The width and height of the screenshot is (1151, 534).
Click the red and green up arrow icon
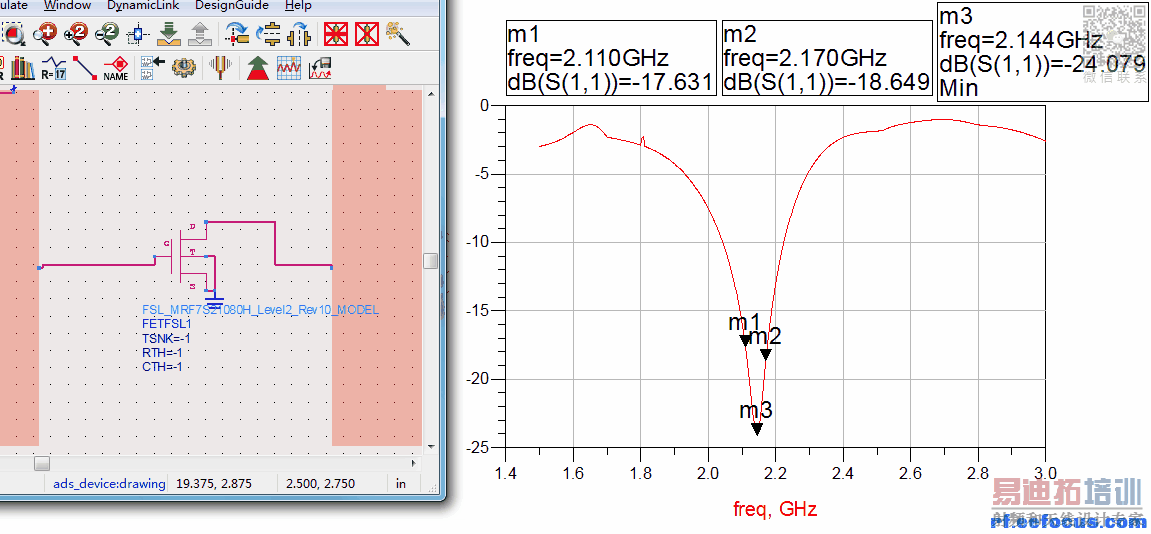click(257, 68)
